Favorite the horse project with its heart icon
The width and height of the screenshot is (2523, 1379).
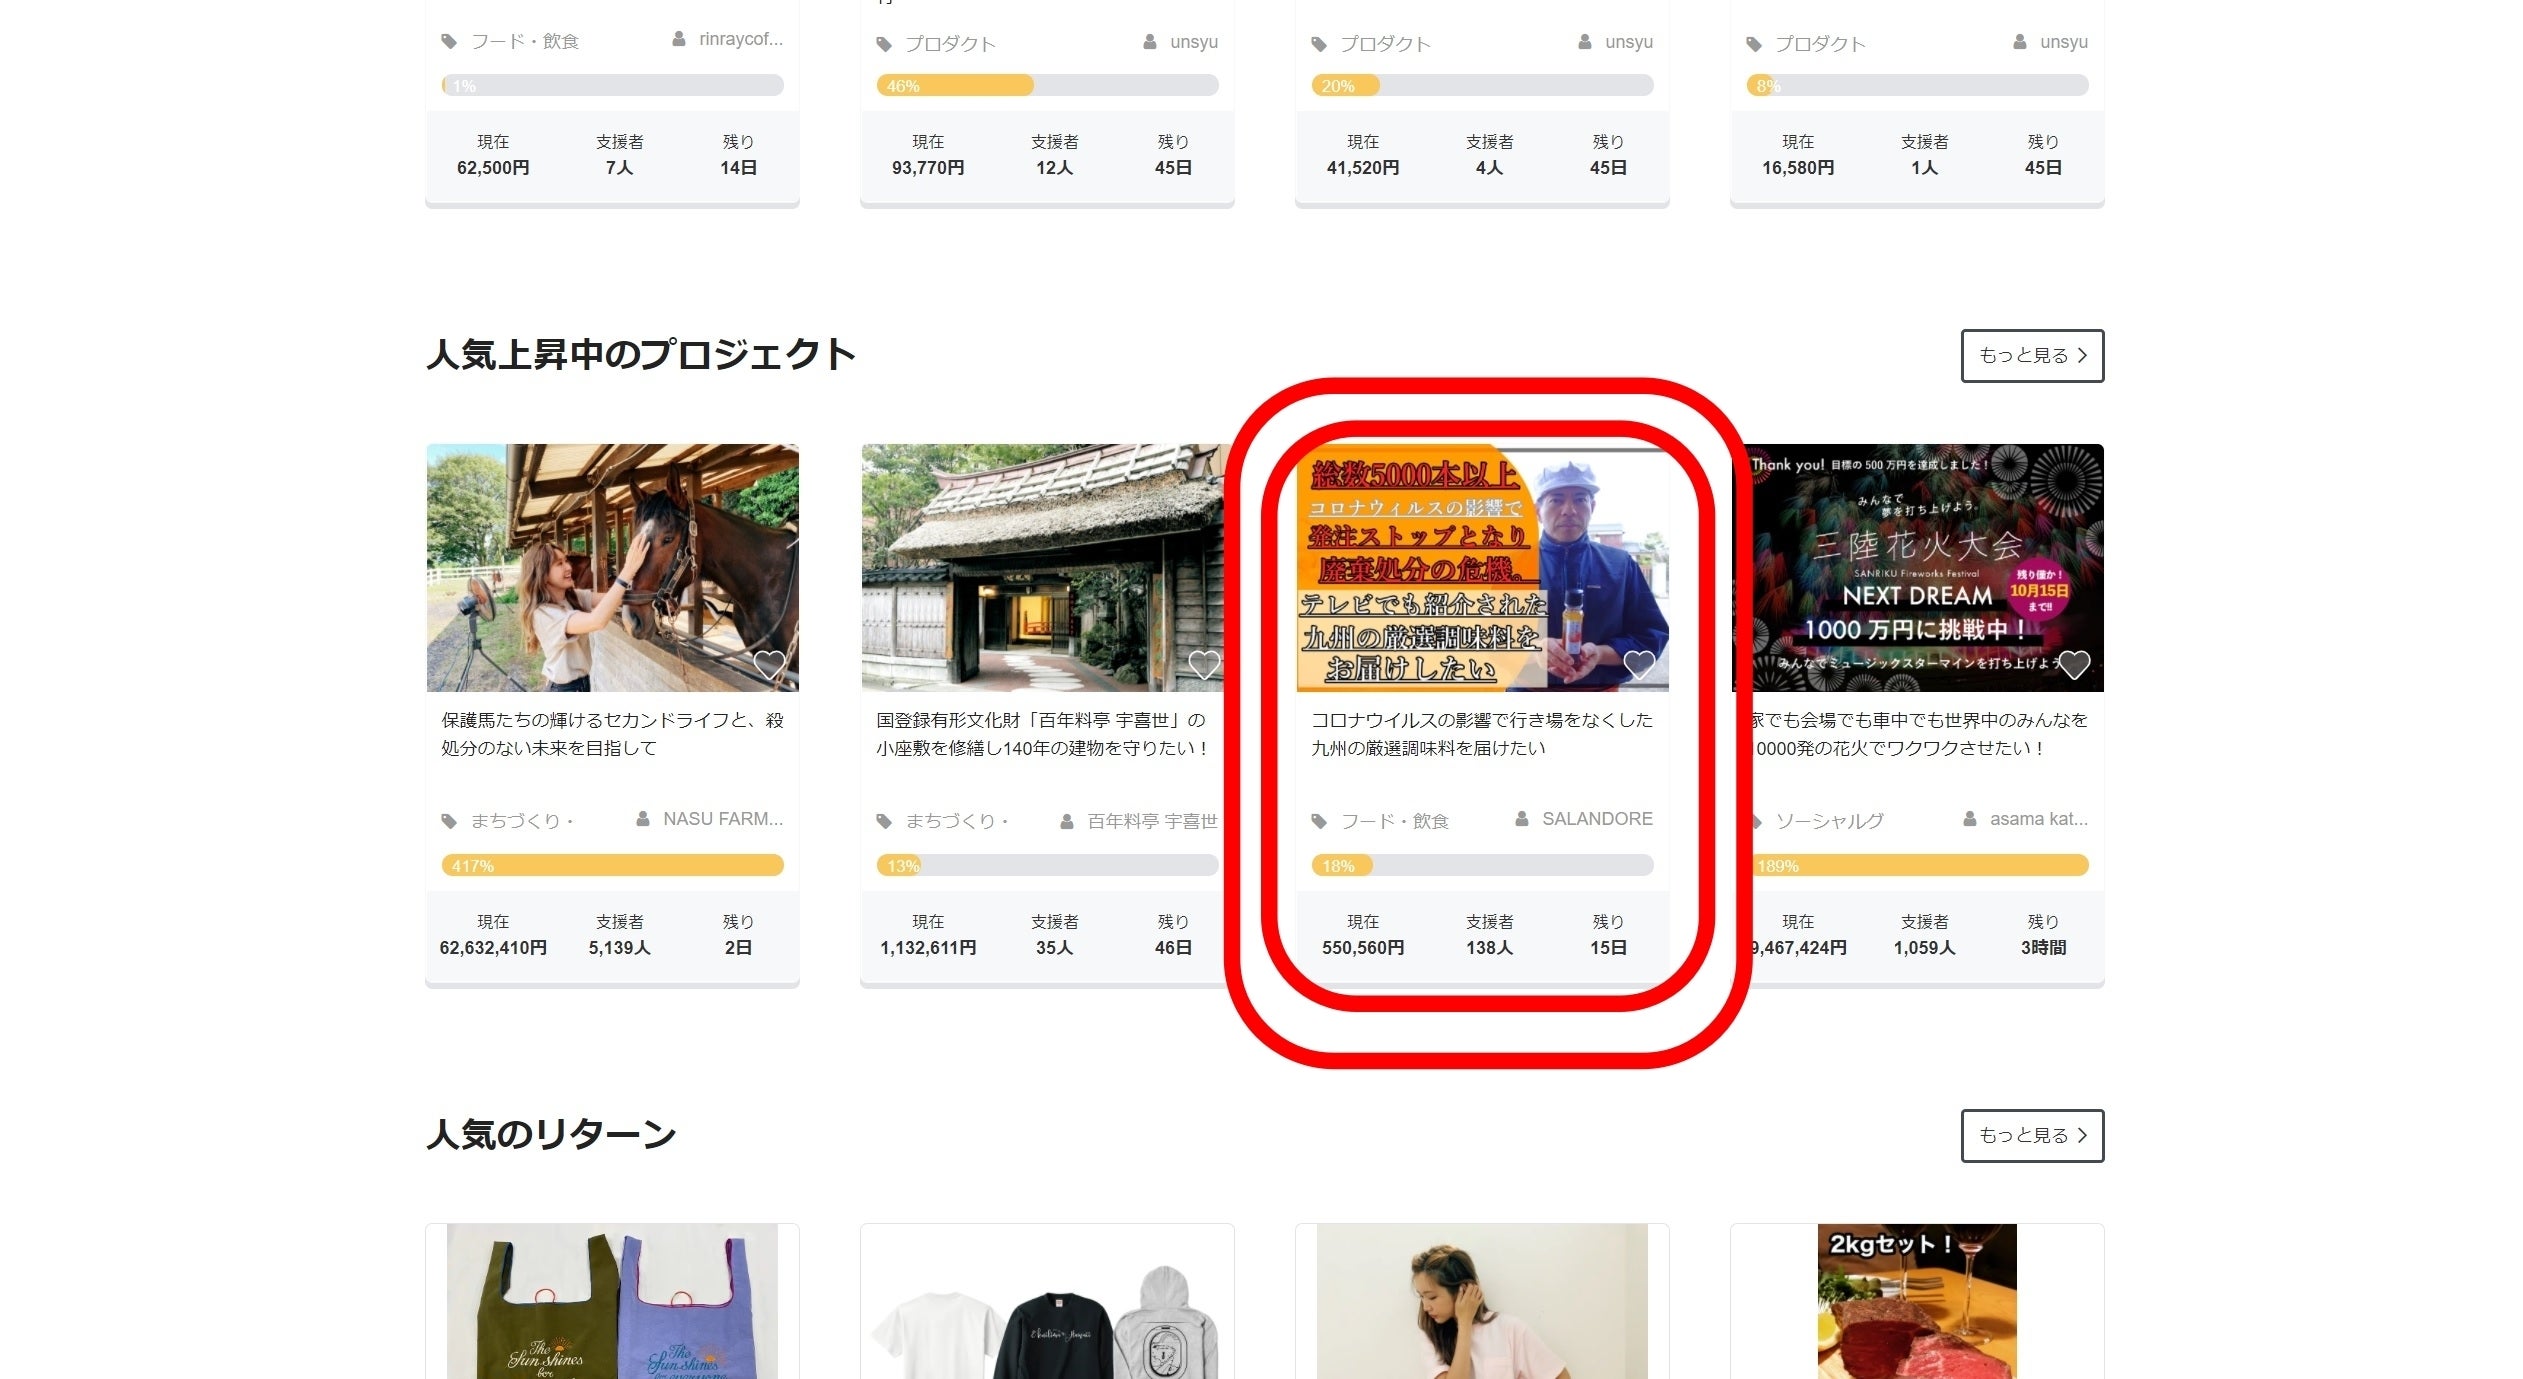click(x=768, y=665)
